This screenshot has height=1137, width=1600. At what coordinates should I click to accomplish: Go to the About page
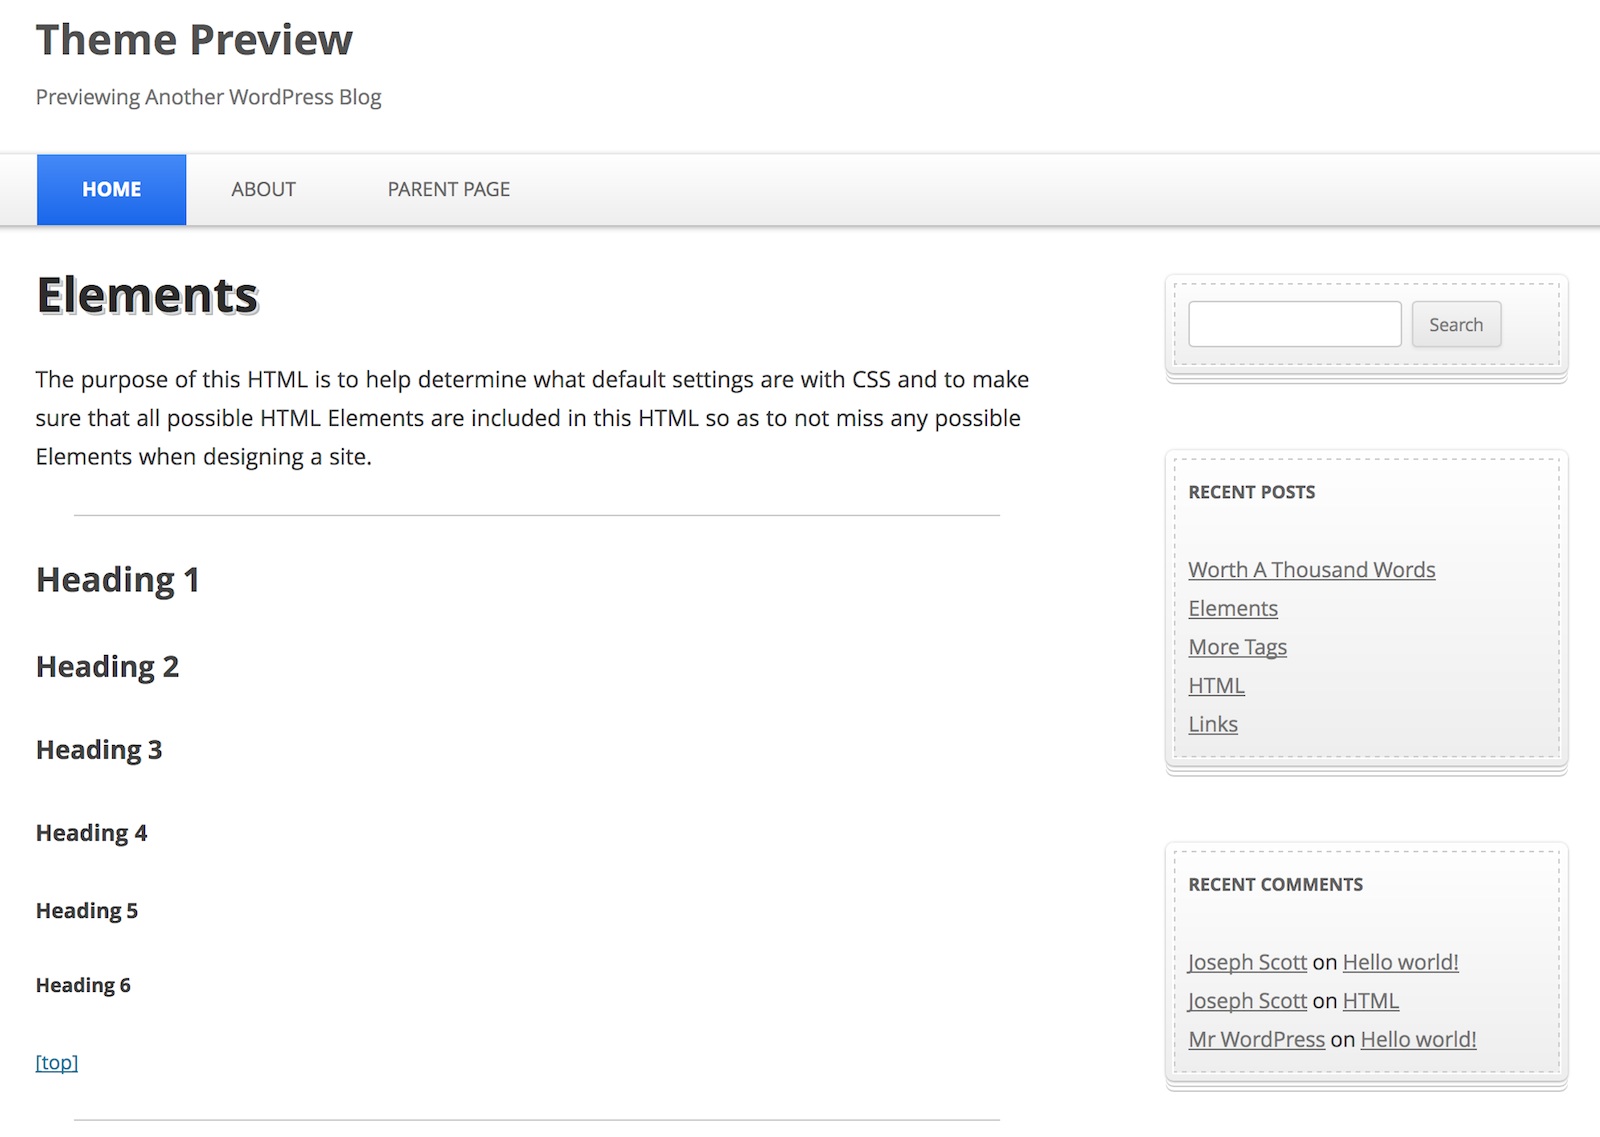263,189
